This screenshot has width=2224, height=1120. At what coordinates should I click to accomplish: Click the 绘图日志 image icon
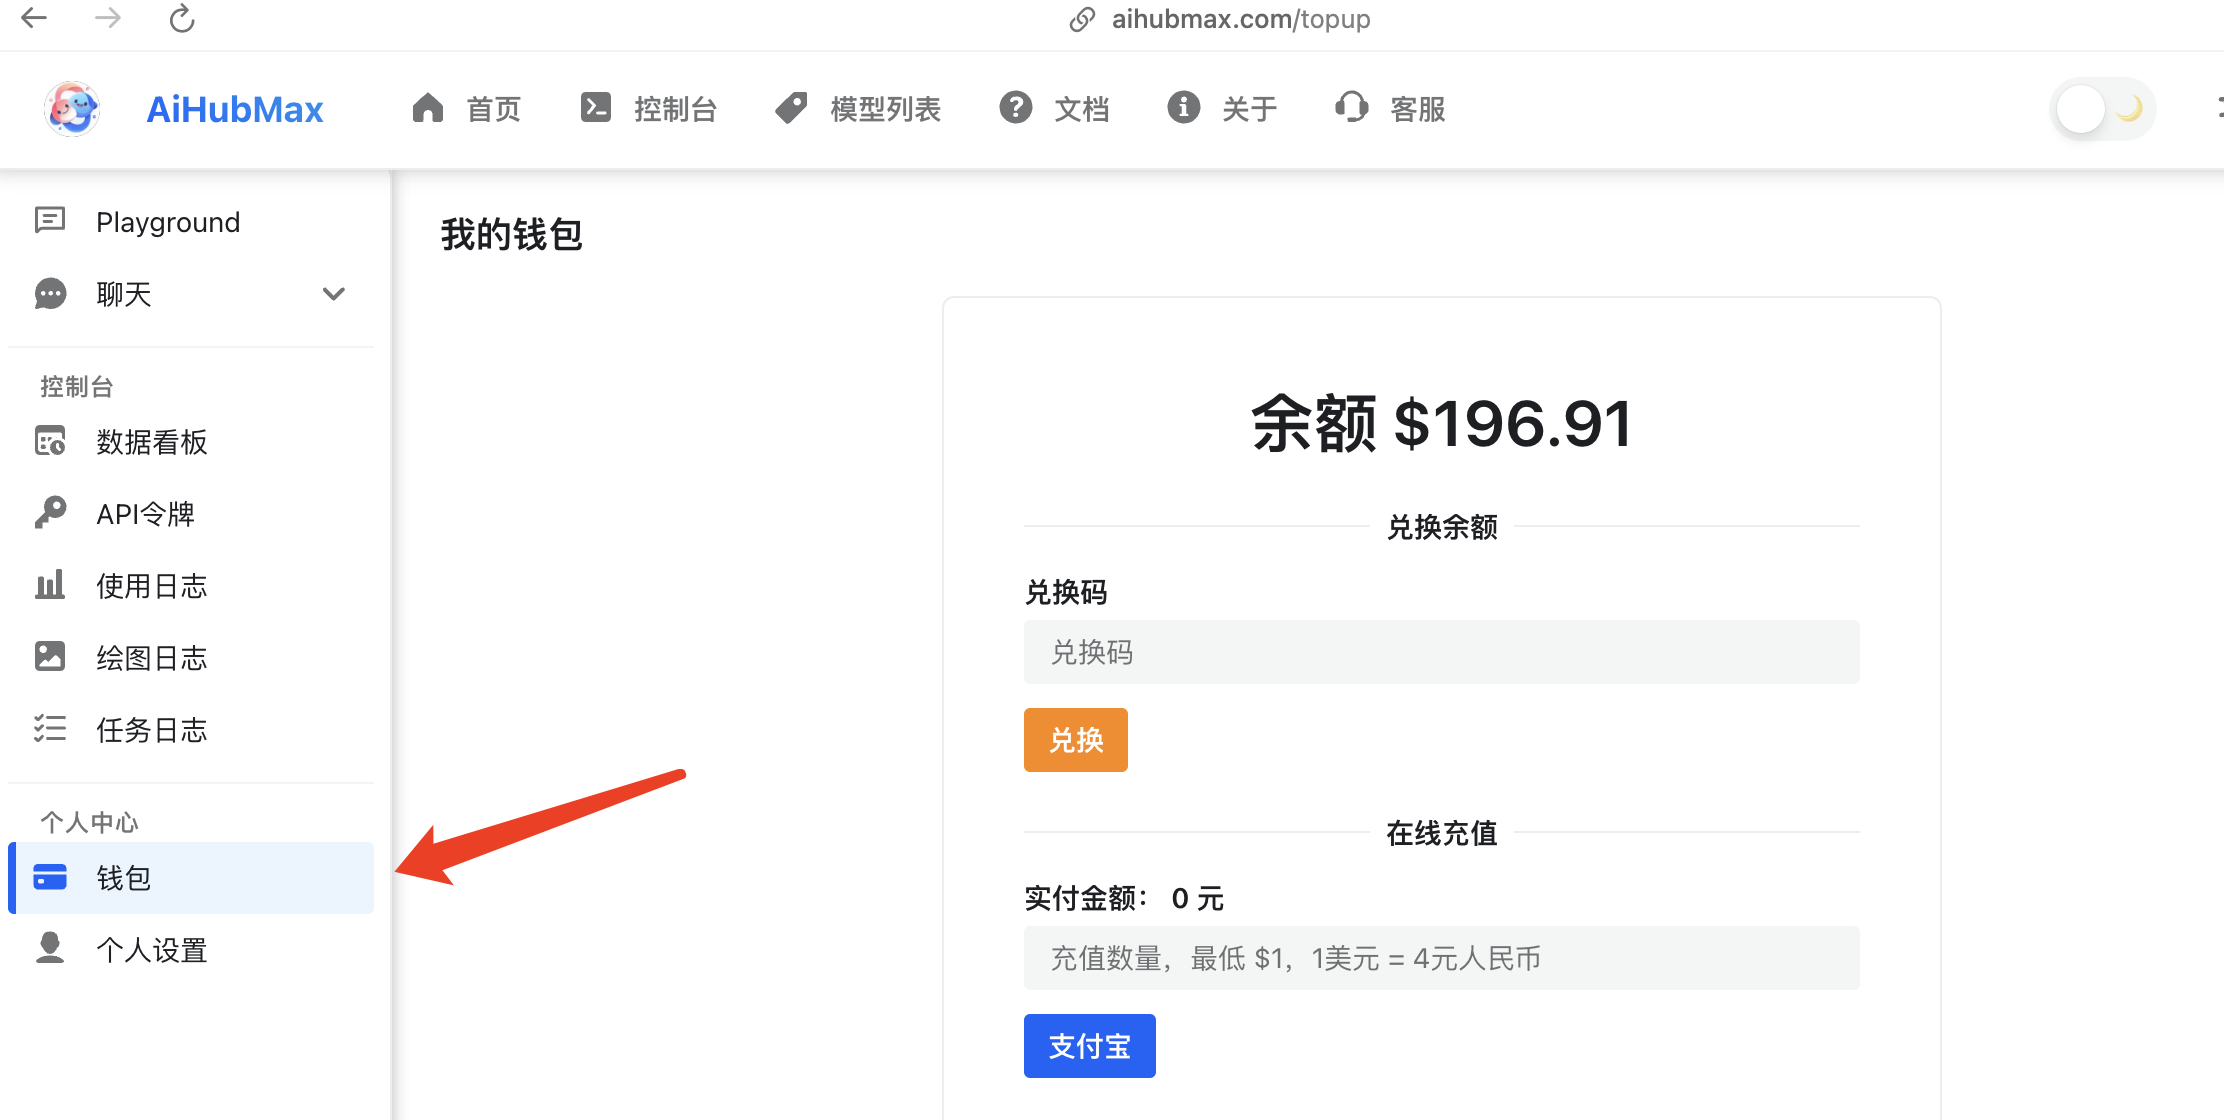point(50,657)
